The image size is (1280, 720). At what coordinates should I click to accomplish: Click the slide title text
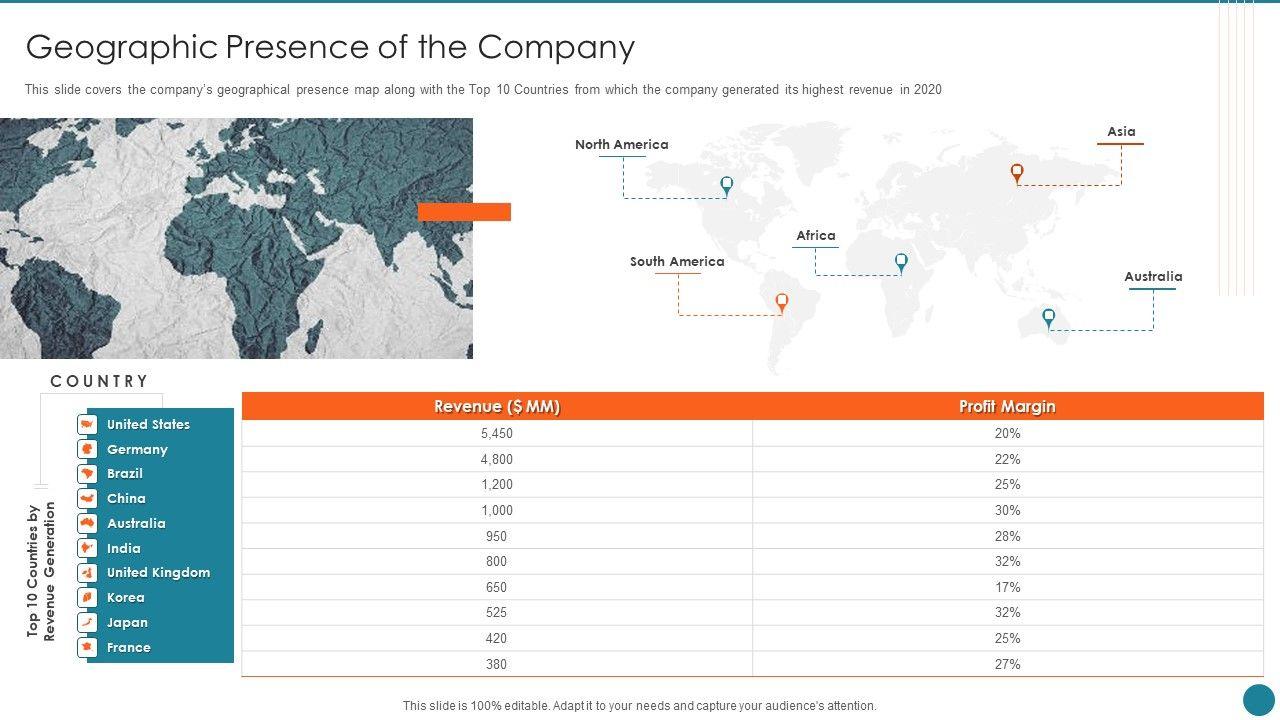[x=330, y=47]
